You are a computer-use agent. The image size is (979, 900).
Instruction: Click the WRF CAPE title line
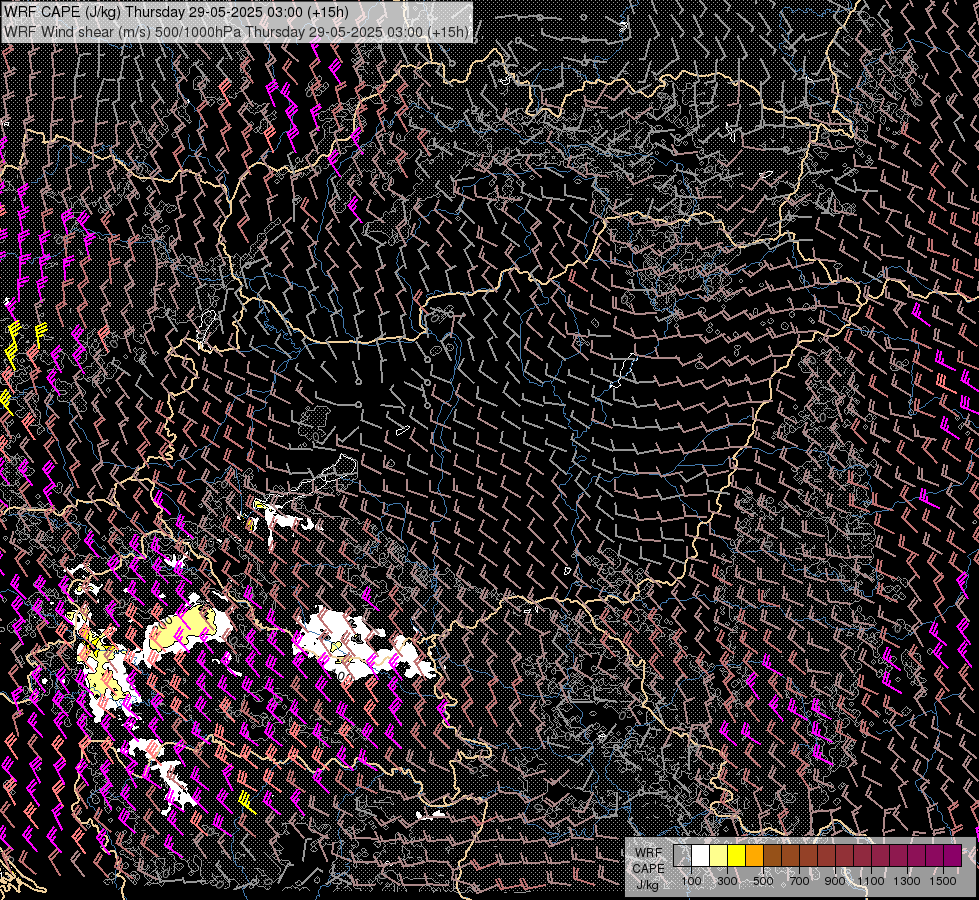click(x=177, y=12)
